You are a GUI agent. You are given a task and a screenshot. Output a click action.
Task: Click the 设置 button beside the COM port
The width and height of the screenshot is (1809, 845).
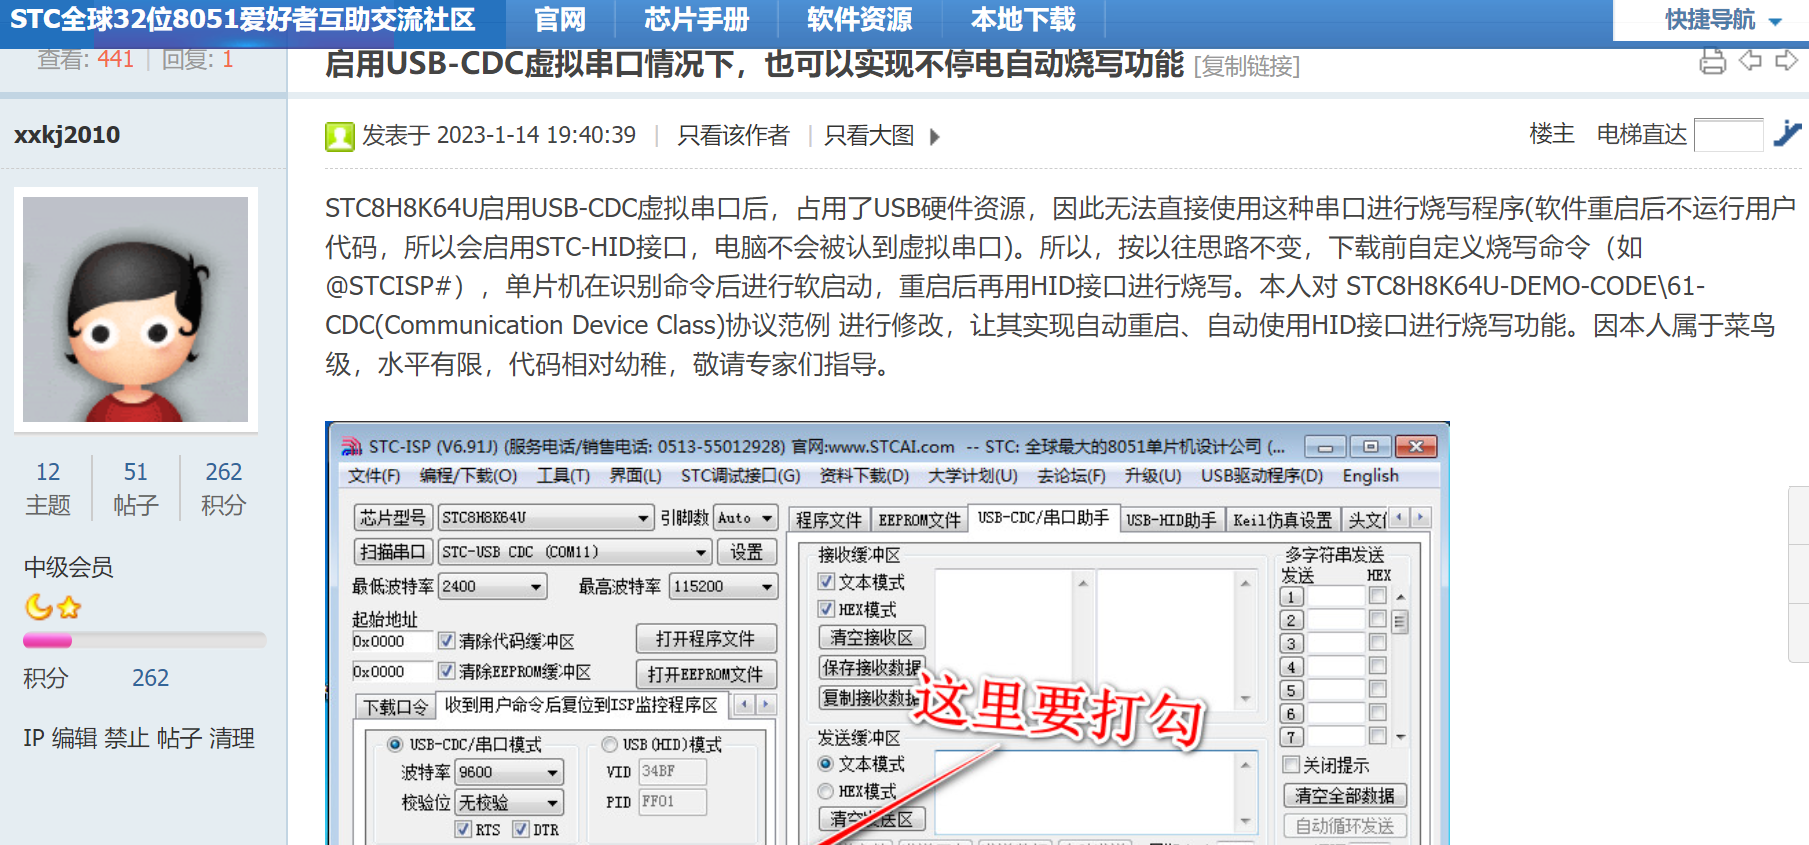click(746, 552)
